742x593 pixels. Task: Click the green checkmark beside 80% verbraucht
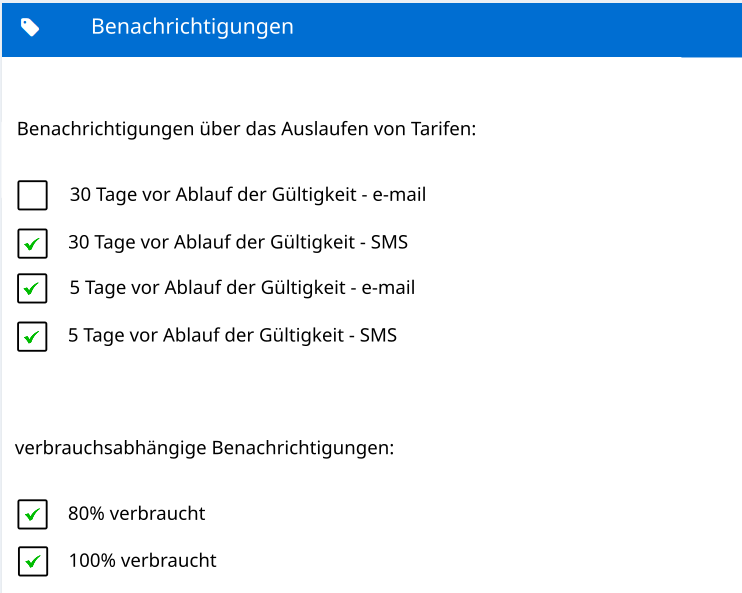(x=33, y=516)
